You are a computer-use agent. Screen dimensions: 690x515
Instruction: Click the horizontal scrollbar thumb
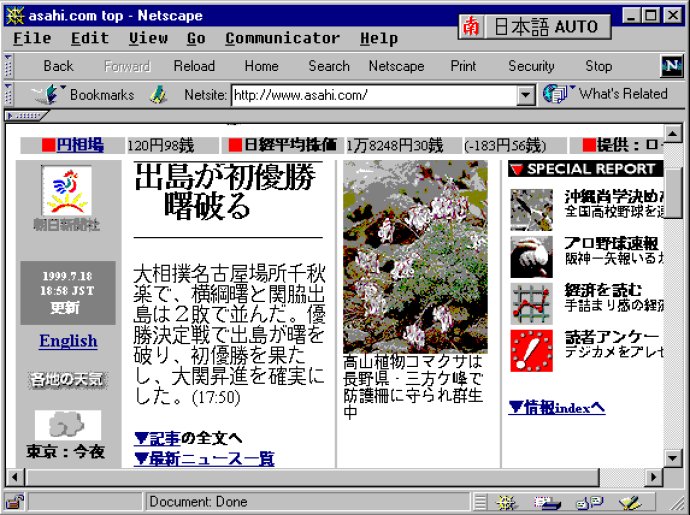(313, 477)
